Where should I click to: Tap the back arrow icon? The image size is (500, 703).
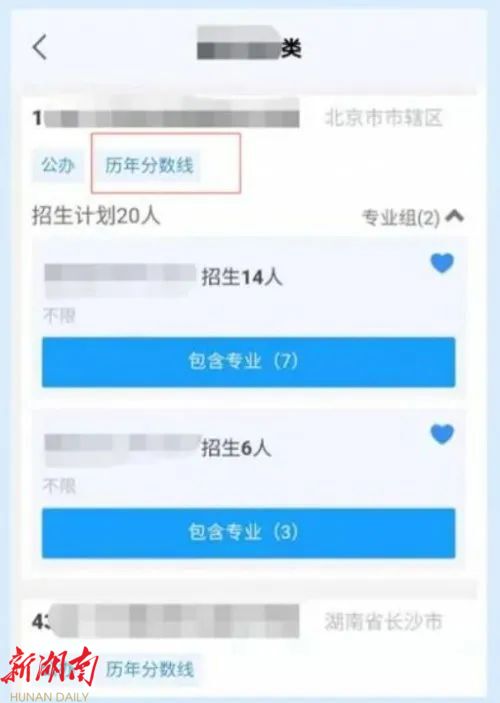[39, 47]
